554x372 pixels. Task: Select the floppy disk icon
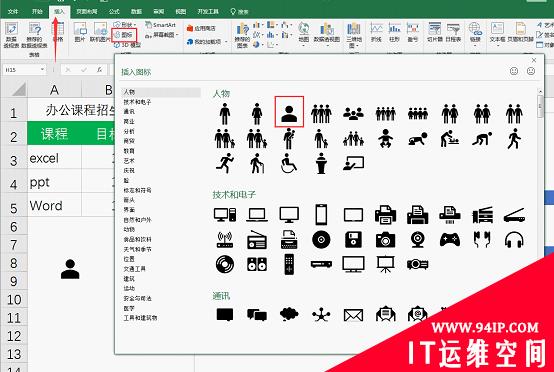(353, 240)
